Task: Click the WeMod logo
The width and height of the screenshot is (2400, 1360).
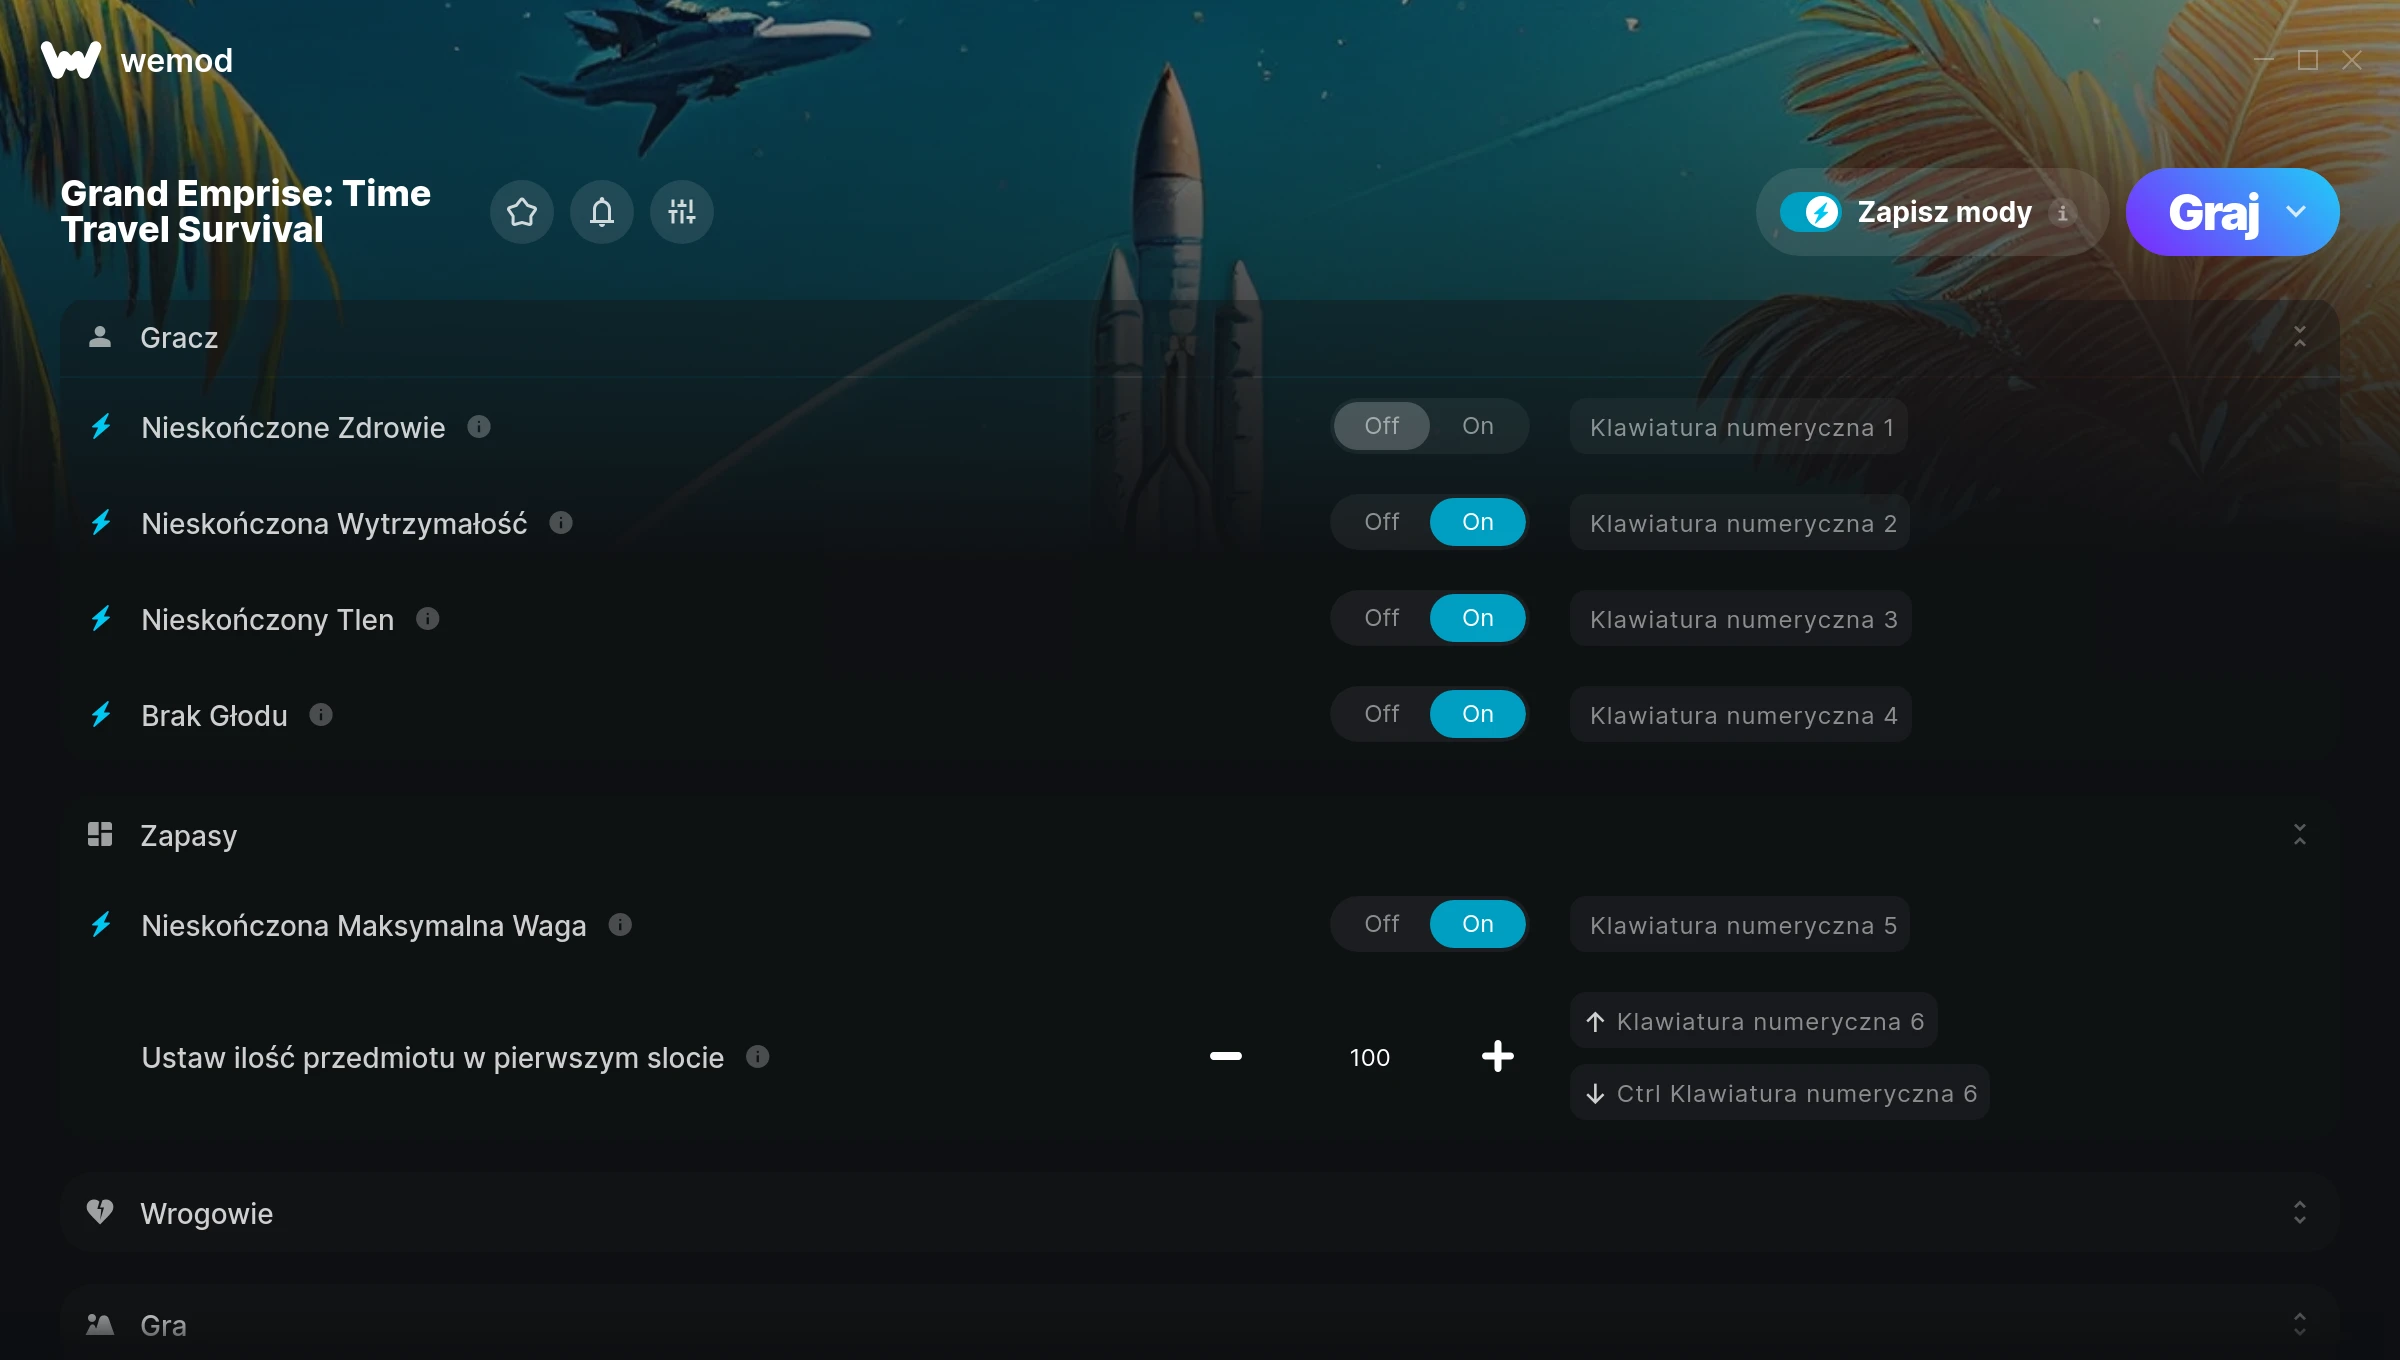Action: coord(137,60)
